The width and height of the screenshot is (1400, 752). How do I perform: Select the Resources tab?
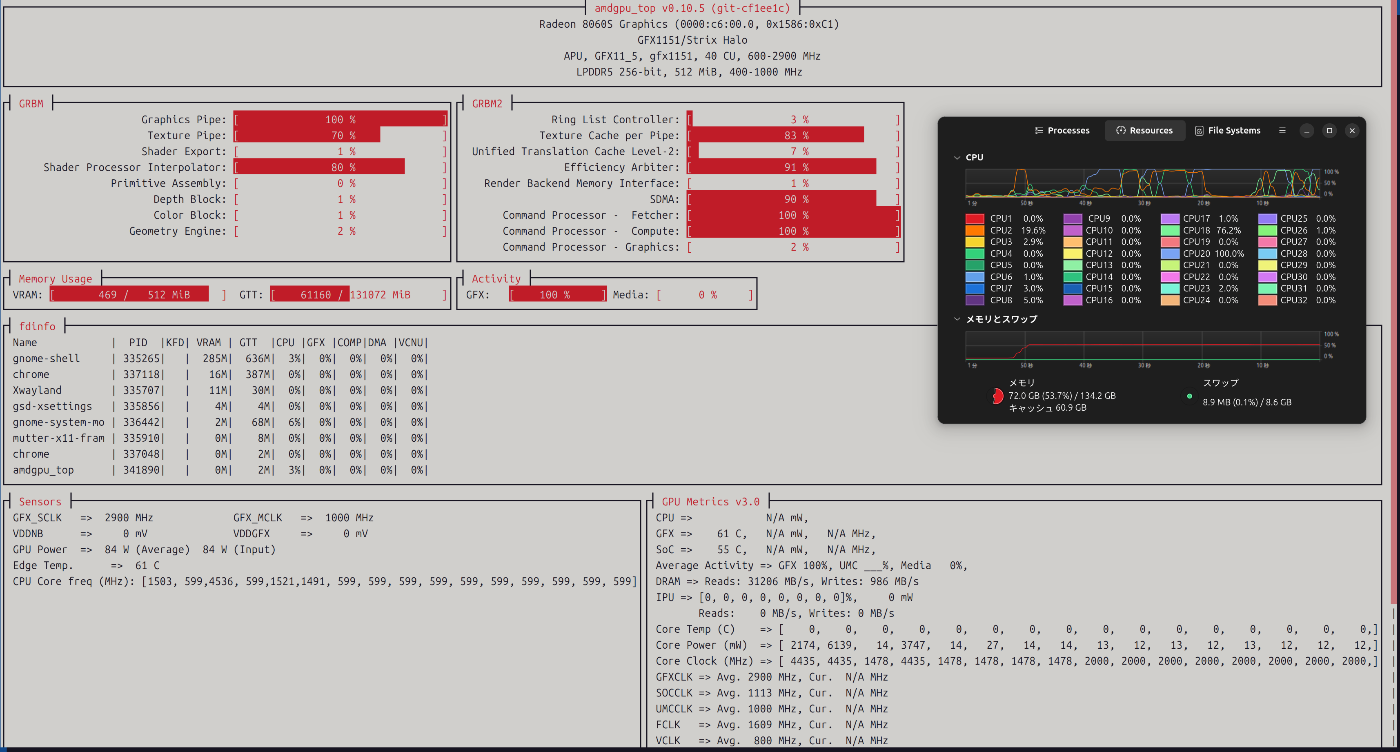pos(1145,131)
